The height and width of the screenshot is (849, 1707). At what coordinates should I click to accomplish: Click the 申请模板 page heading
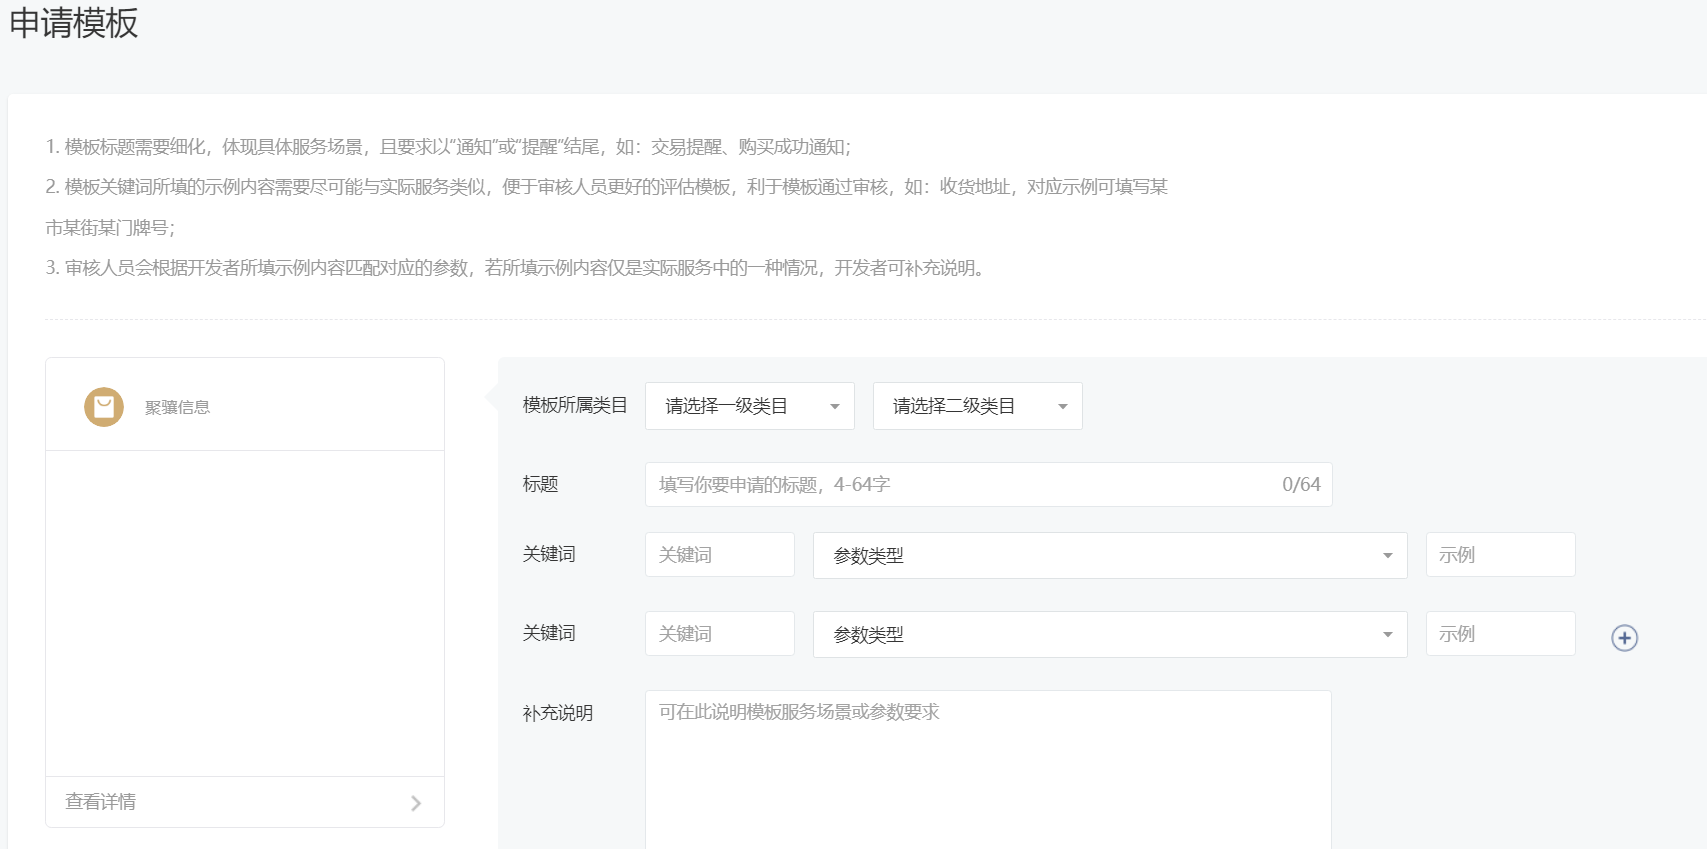point(74,22)
